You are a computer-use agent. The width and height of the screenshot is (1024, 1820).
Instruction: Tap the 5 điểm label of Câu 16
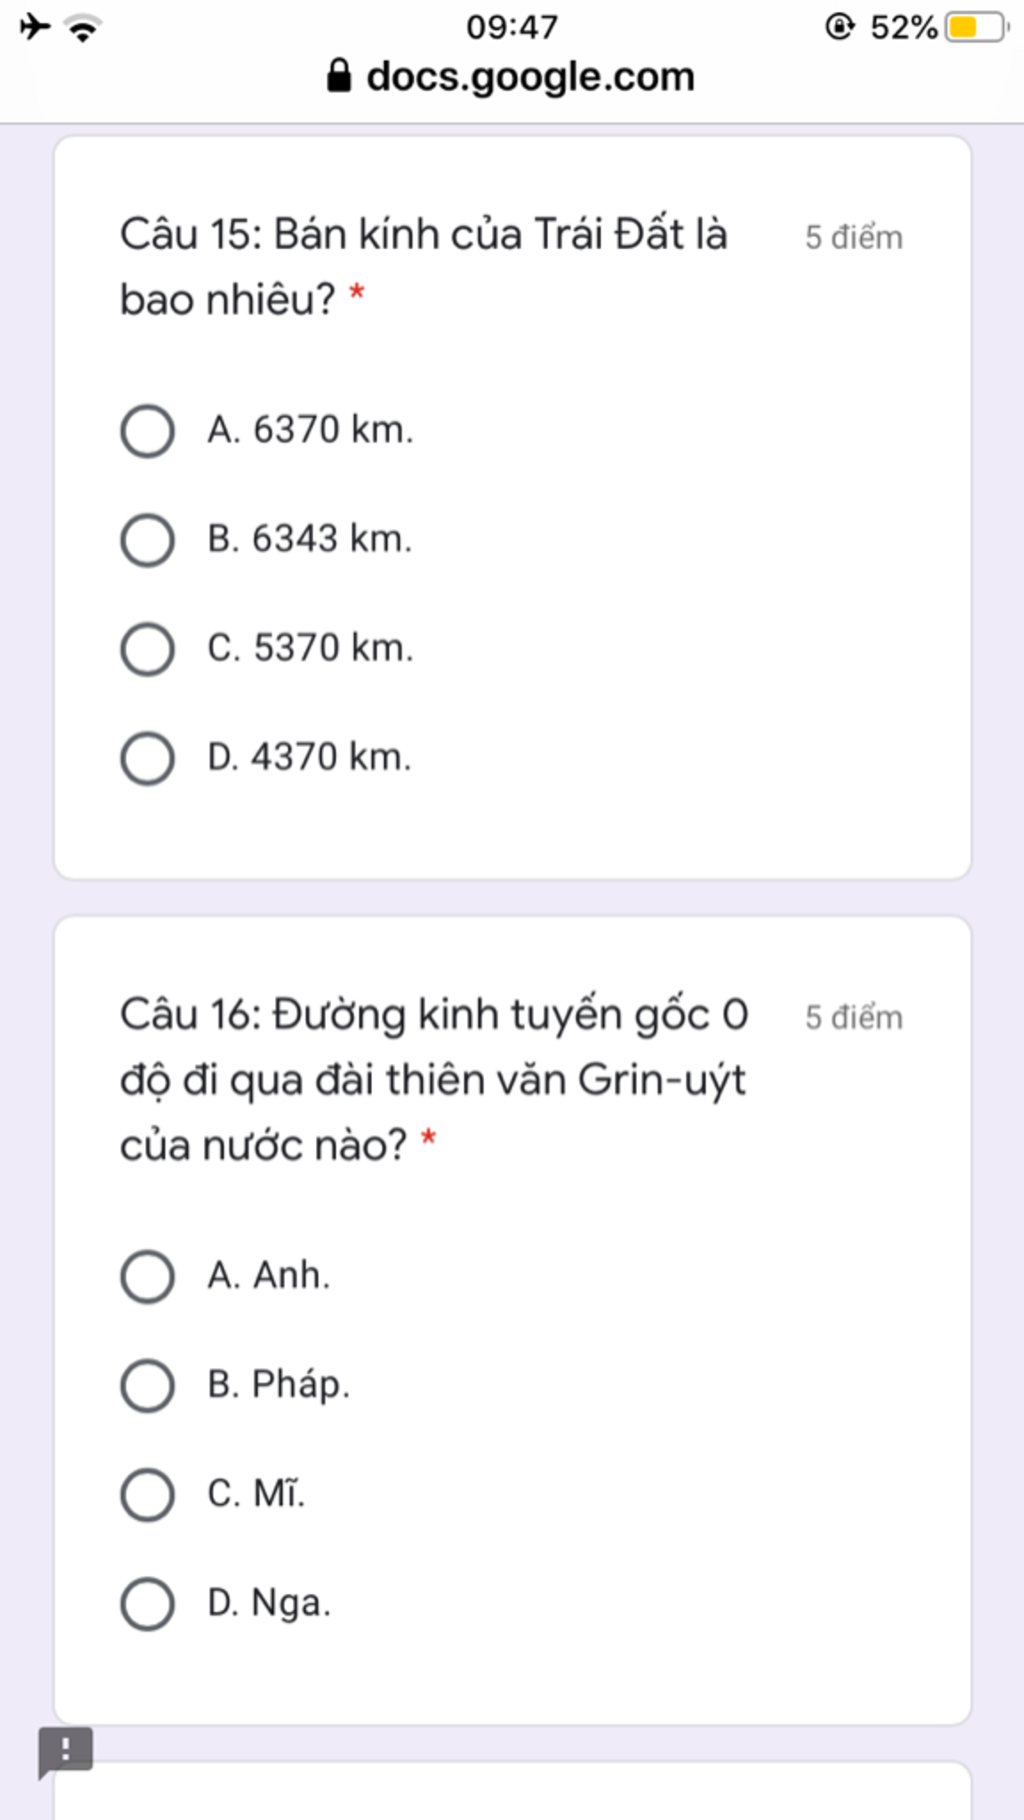click(x=854, y=1017)
